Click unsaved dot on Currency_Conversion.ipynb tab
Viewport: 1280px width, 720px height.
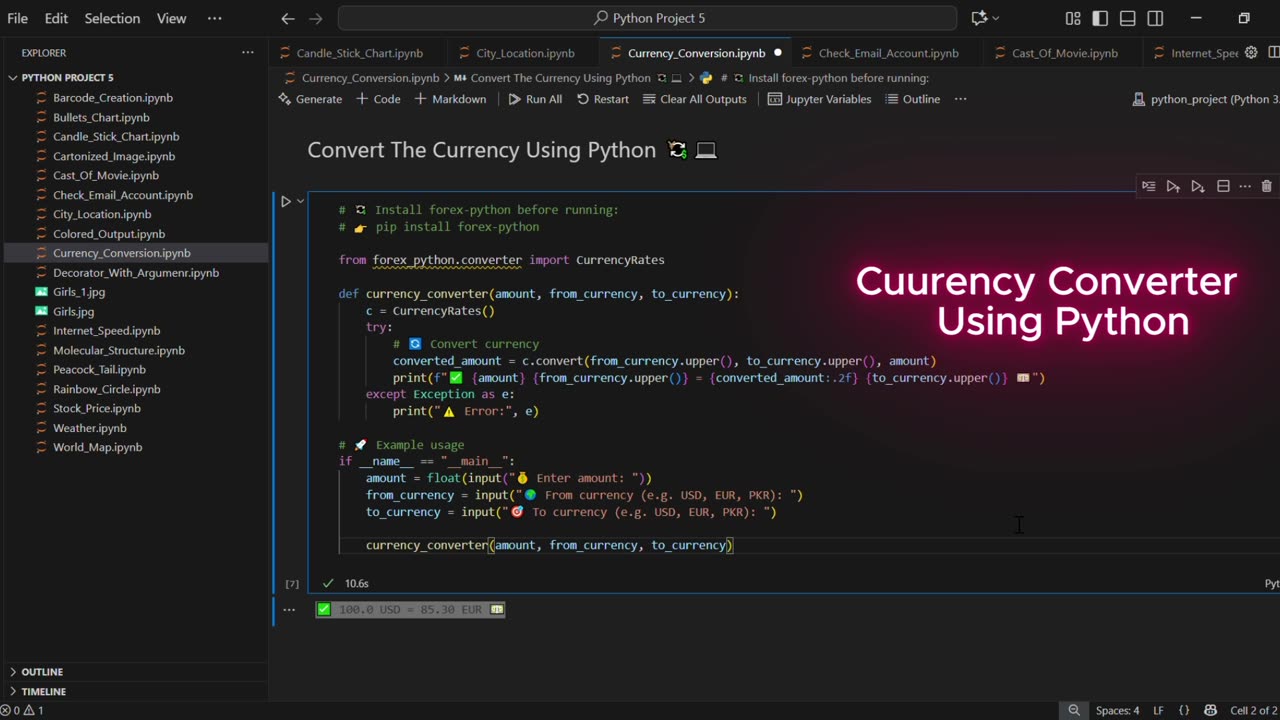tap(777, 53)
